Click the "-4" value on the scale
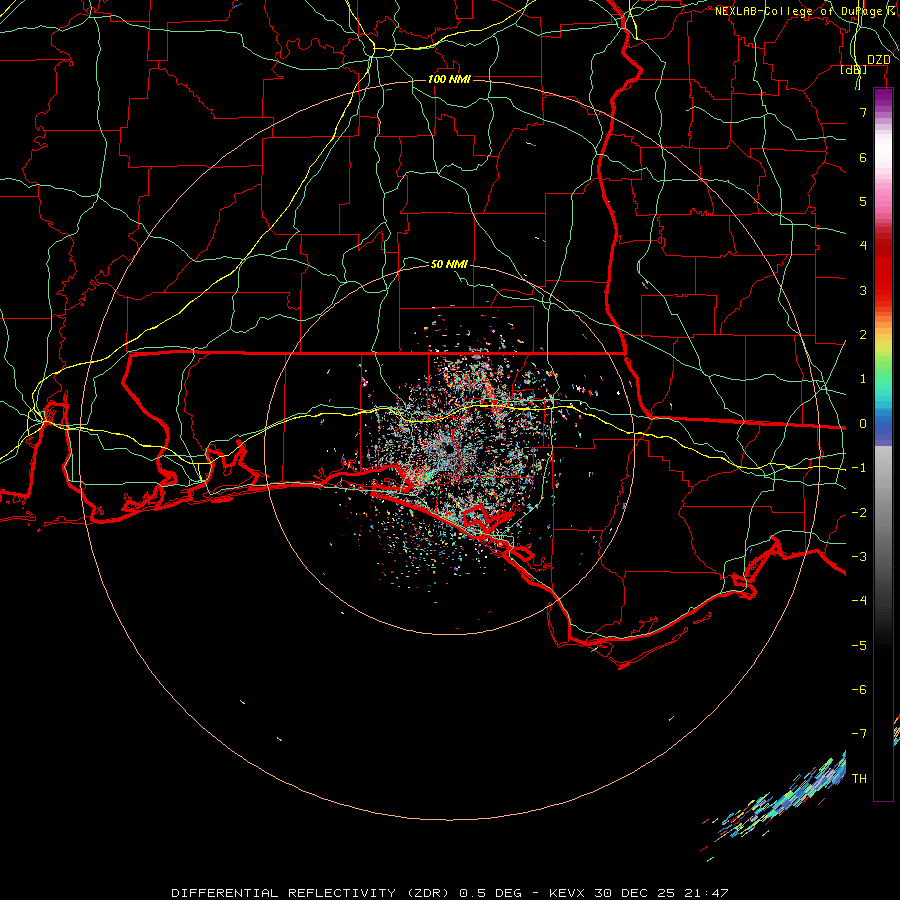This screenshot has height=900, width=900. coord(859,600)
